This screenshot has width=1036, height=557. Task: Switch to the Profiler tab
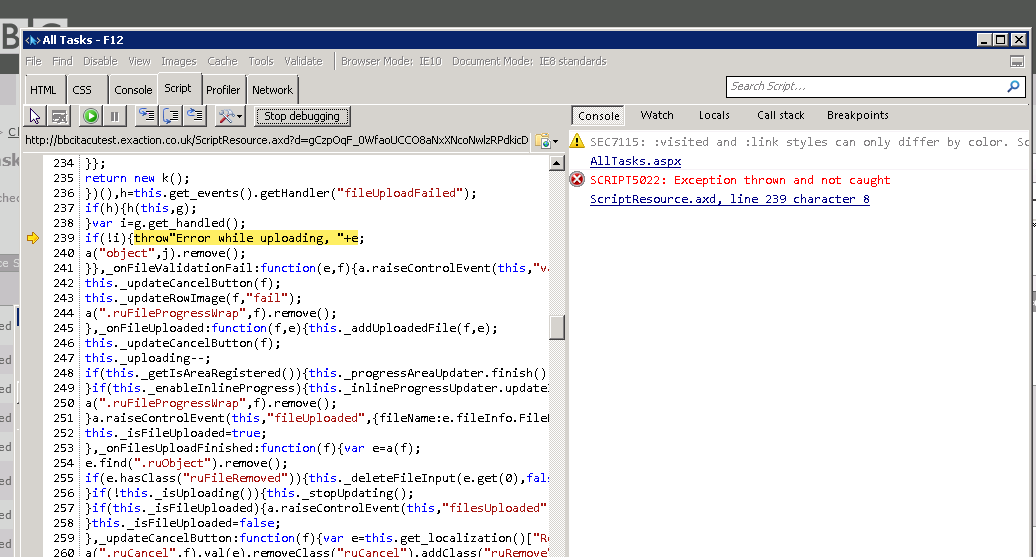click(x=223, y=90)
